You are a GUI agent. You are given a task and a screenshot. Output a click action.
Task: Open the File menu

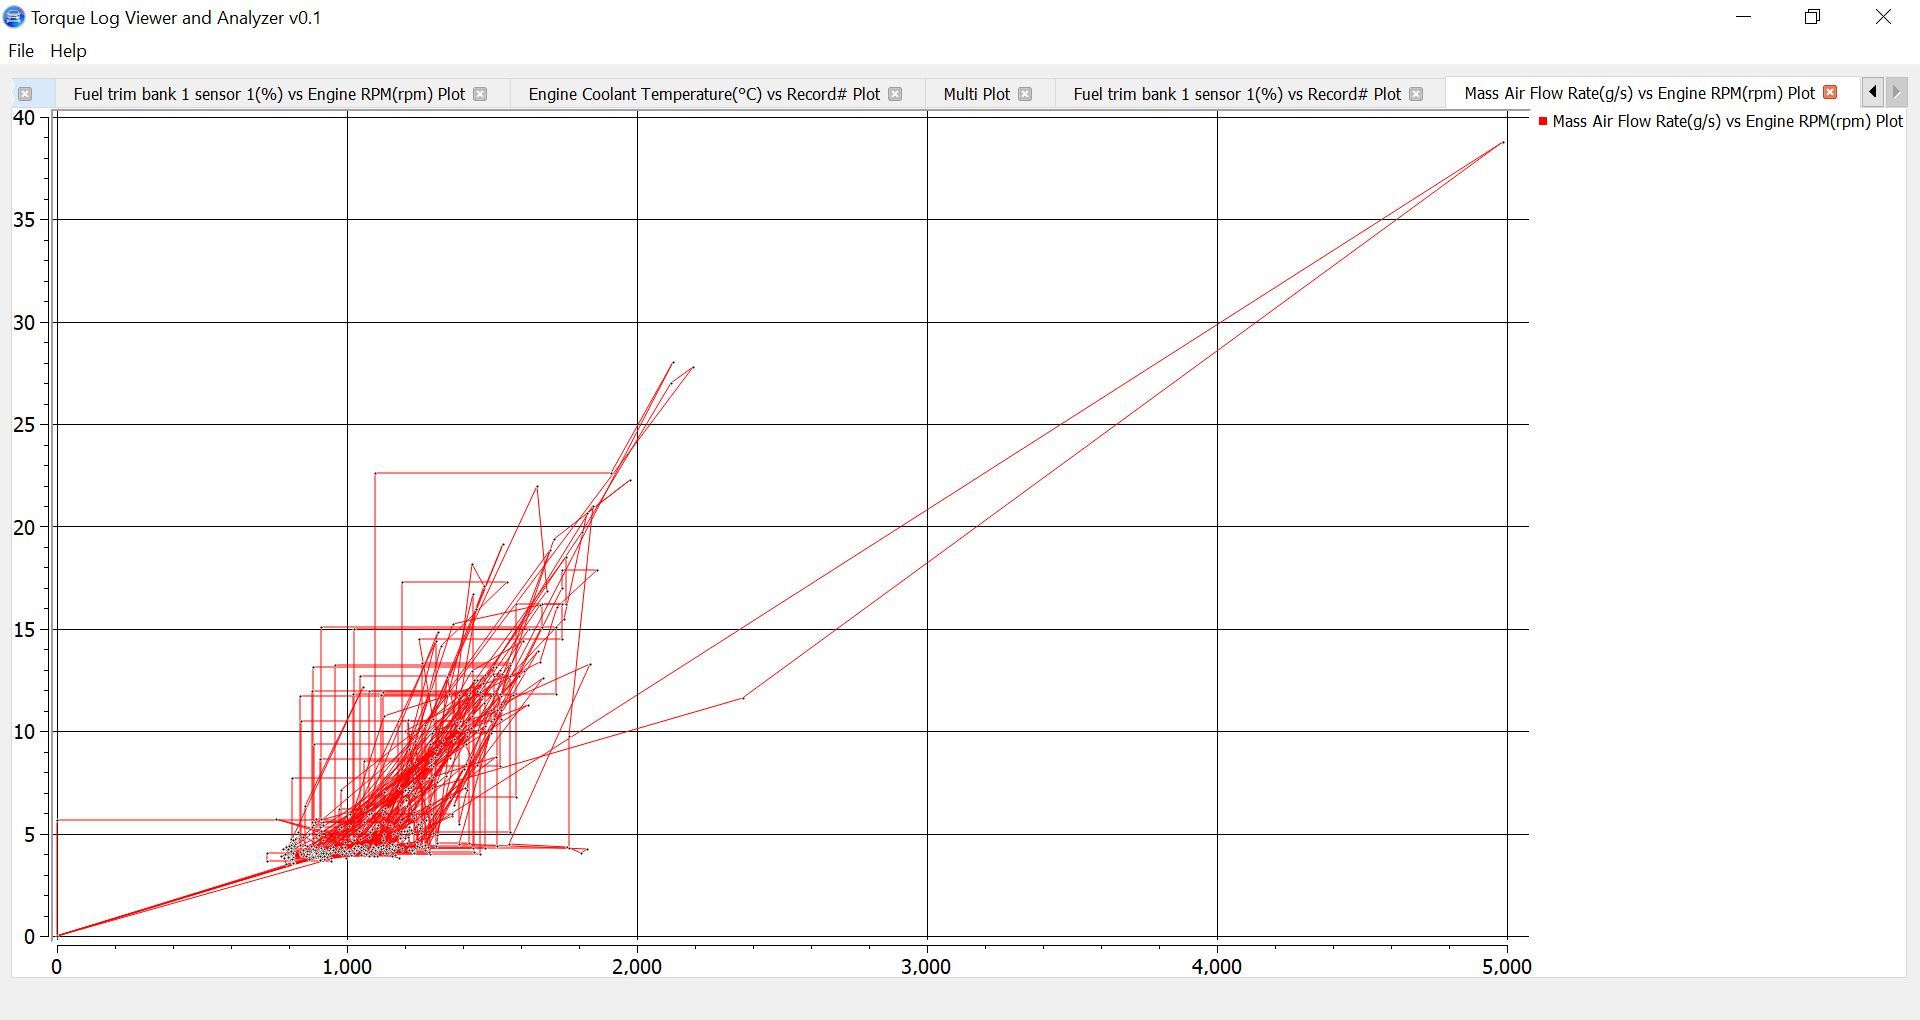[x=21, y=51]
